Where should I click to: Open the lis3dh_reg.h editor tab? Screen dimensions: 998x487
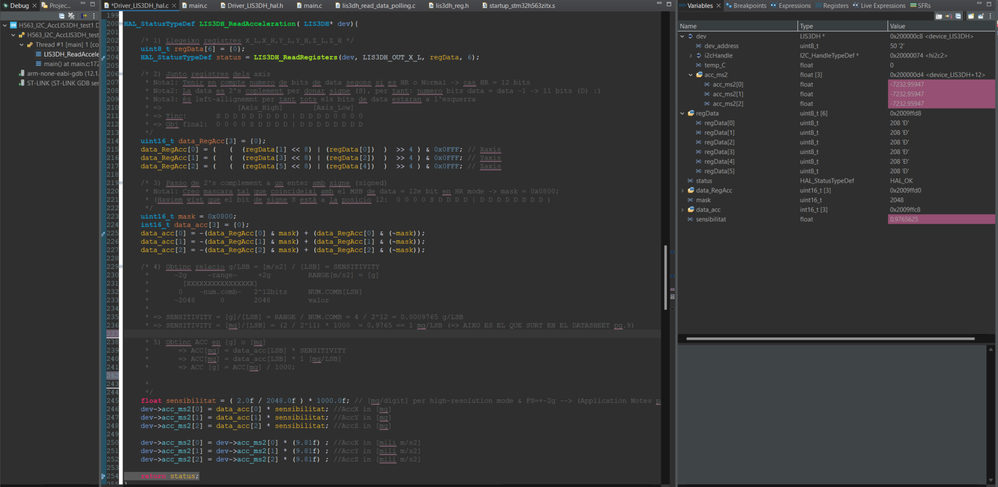tap(453, 6)
